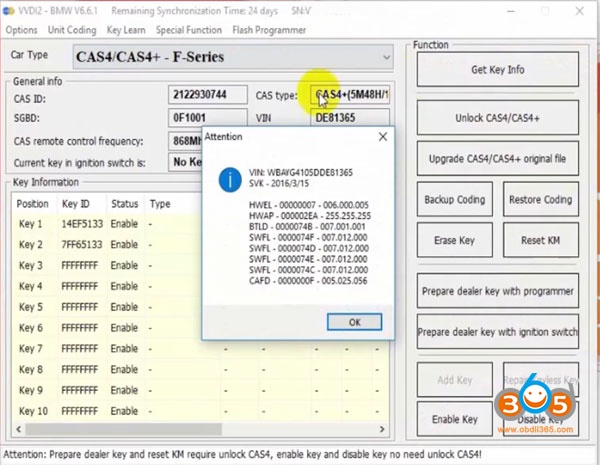Click the HWEL - 00000007 line in dialog

(308, 205)
